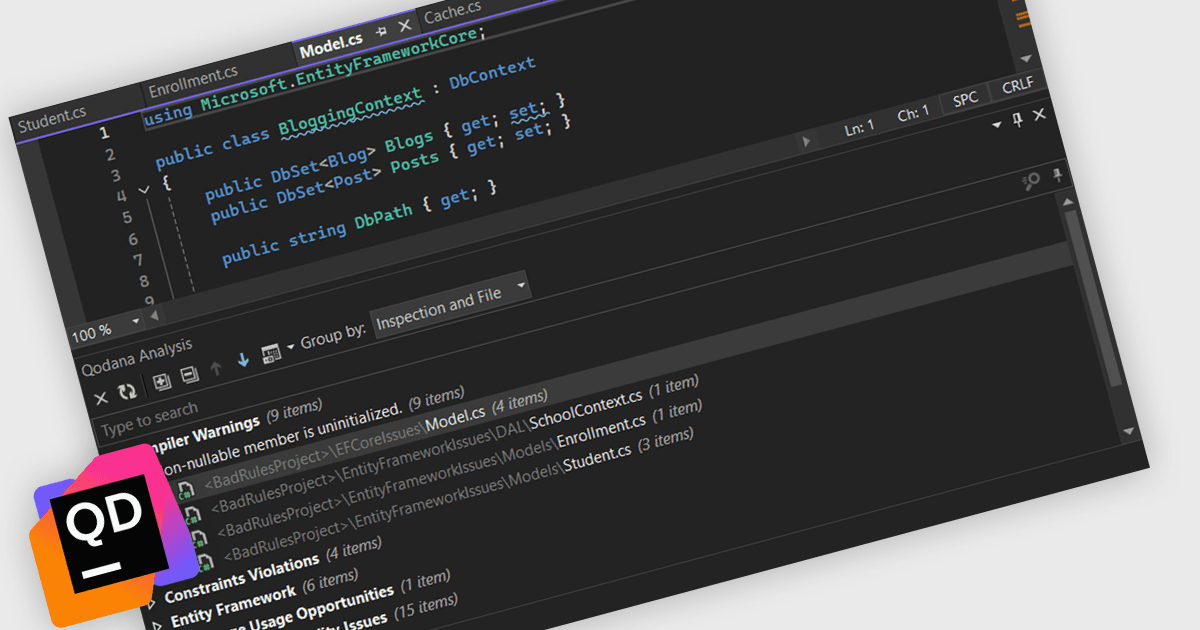Screen dimensions: 1200x630
Task: Click BloggingContext in the class declaration
Action: [350, 112]
